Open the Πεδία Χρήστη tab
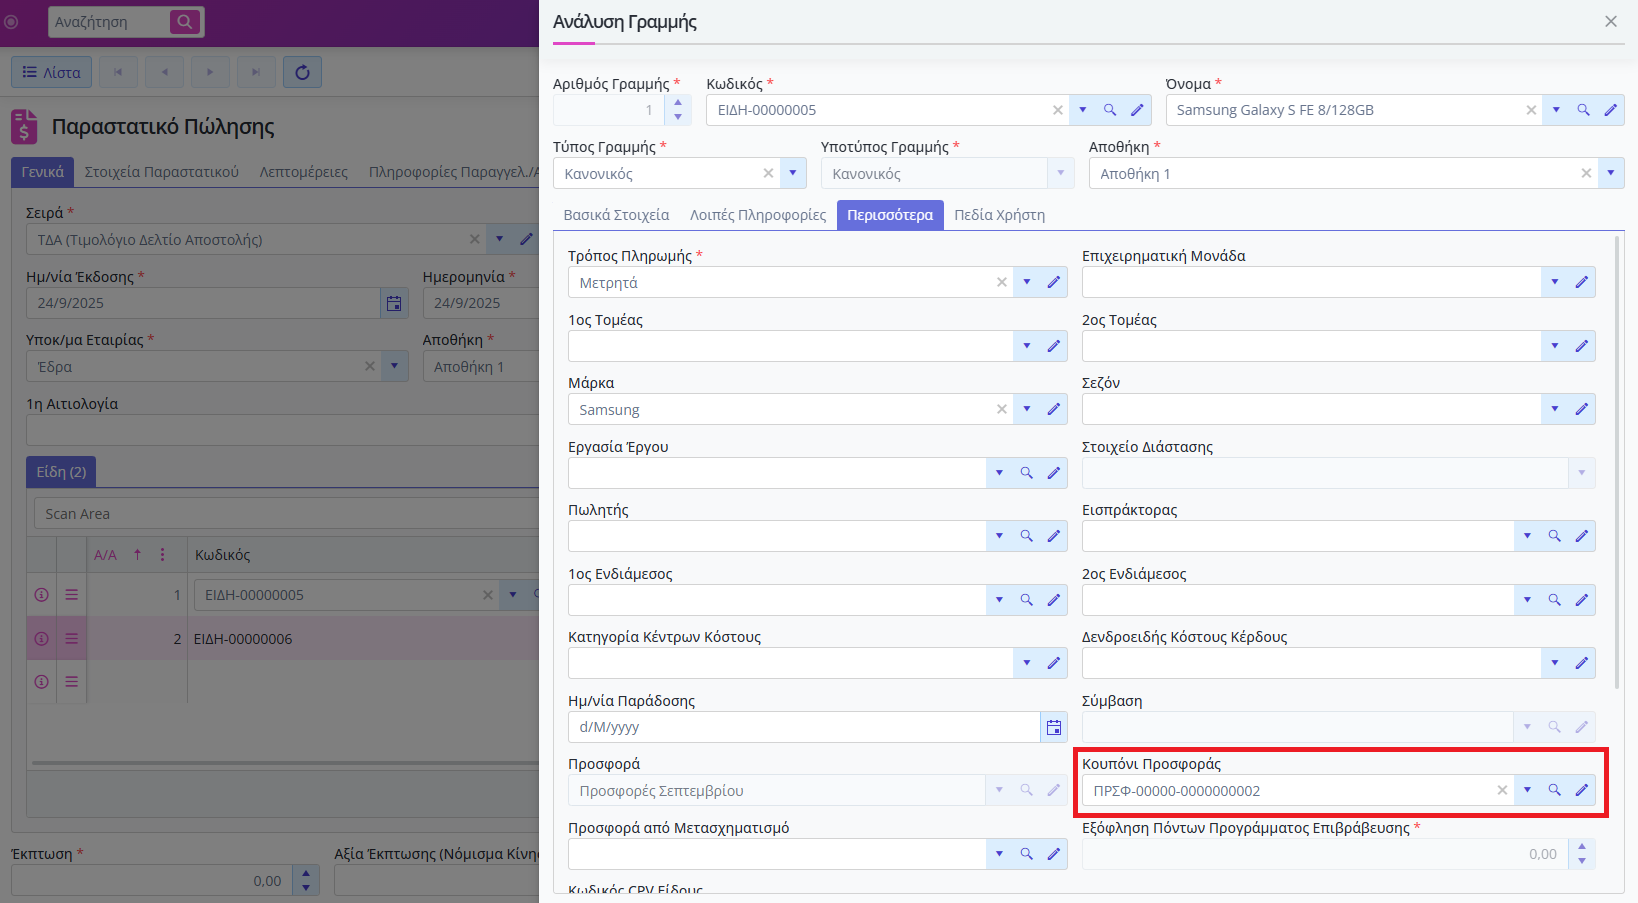1638x903 pixels. point(999,215)
